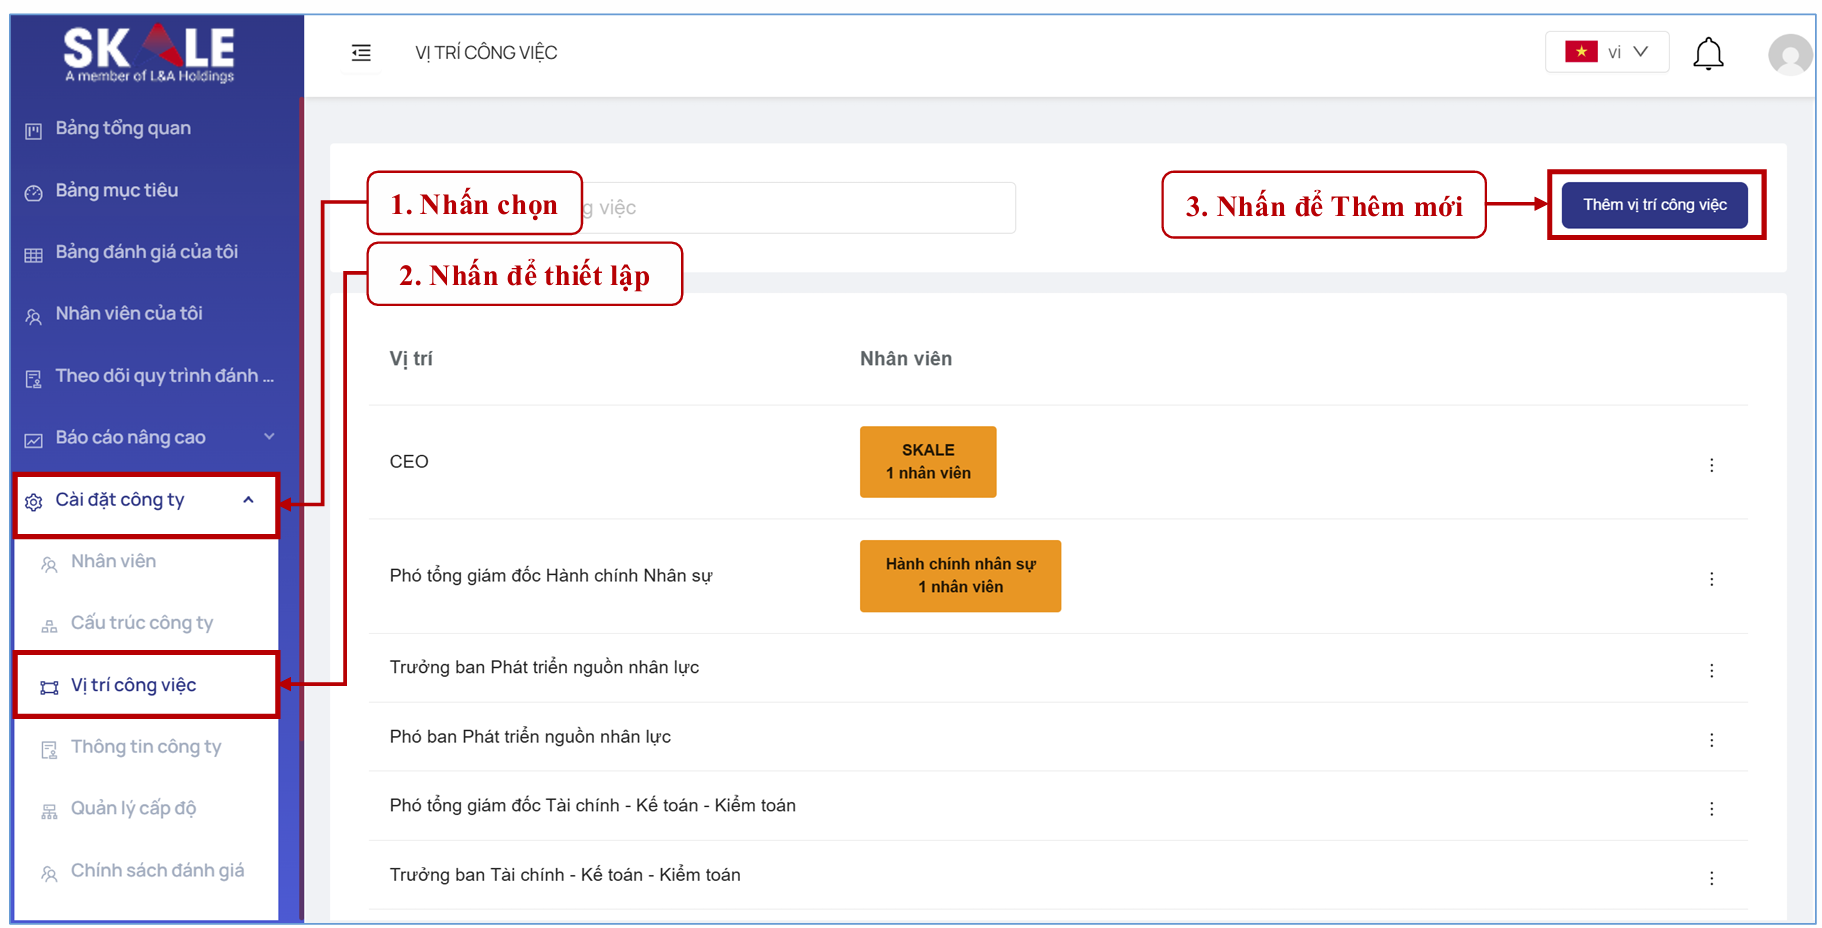Image resolution: width=1822 pixels, height=928 pixels.
Task: Collapse sidebar with hamburger menu icon
Action: [x=361, y=53]
